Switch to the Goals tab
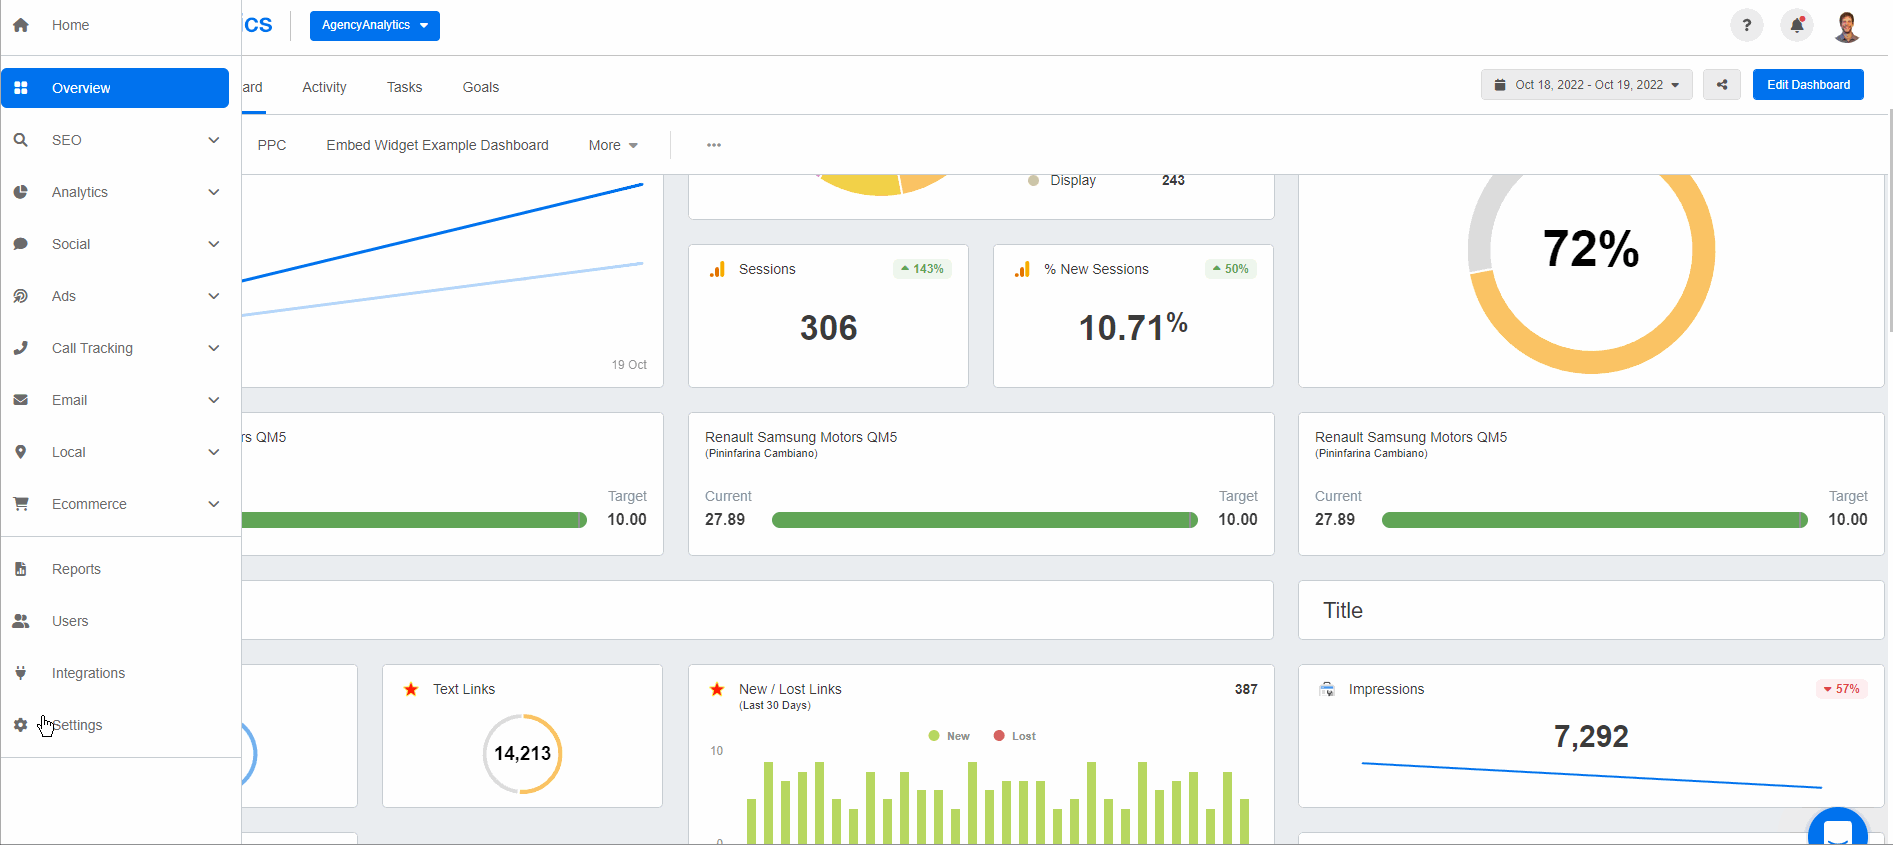1893x845 pixels. click(x=480, y=87)
